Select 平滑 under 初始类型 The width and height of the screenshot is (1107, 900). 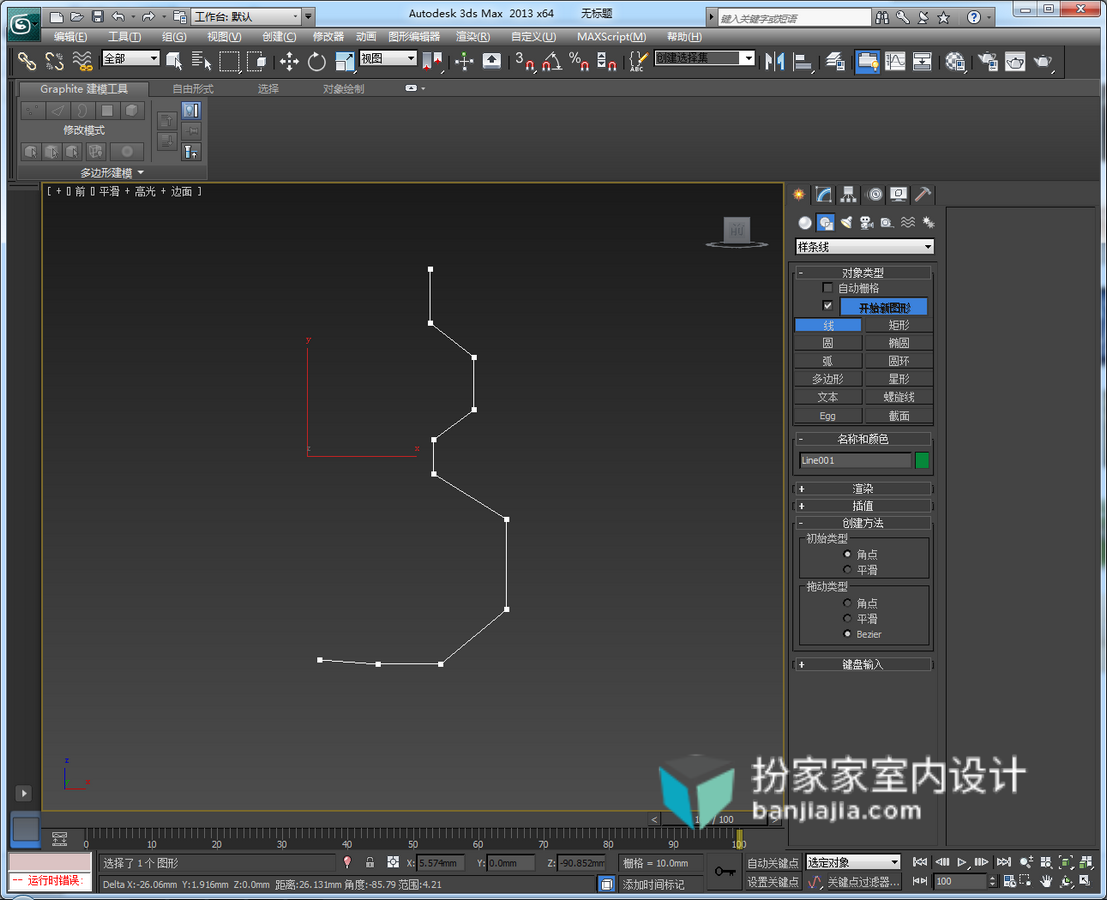pyautogui.click(x=847, y=570)
